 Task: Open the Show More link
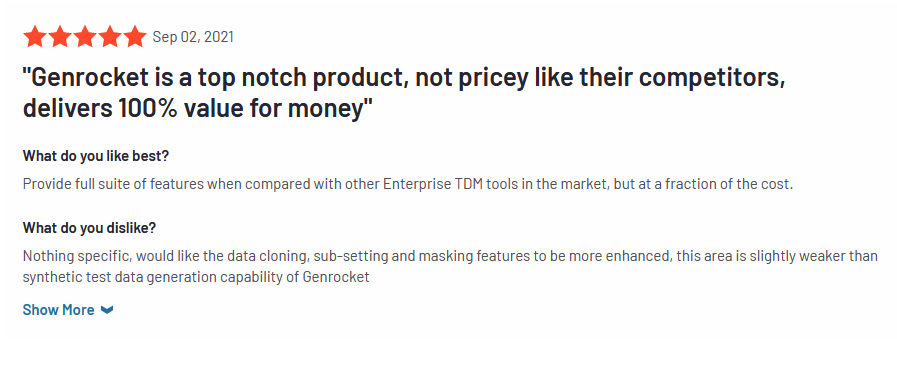tap(58, 310)
